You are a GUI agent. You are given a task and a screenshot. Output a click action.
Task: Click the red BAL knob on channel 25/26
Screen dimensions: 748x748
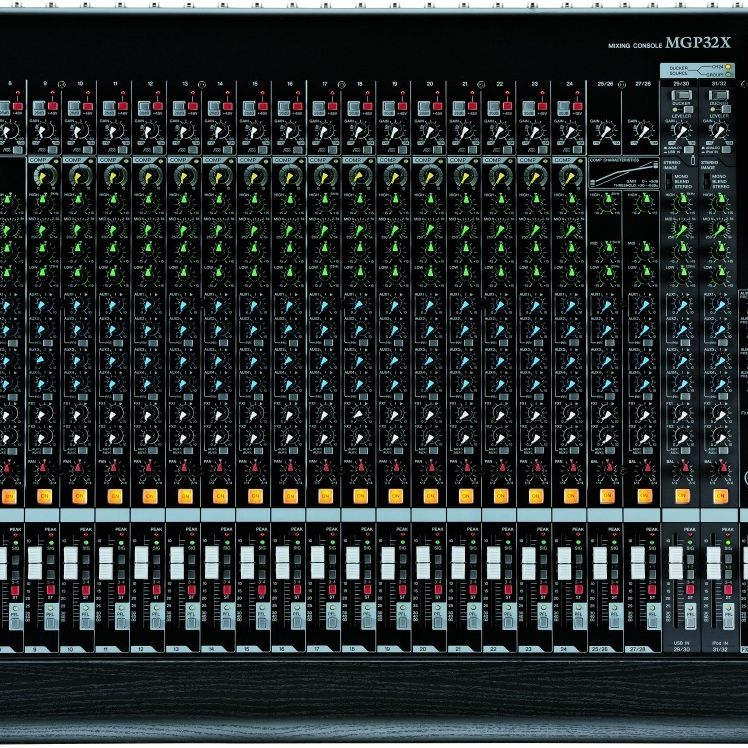click(607, 467)
